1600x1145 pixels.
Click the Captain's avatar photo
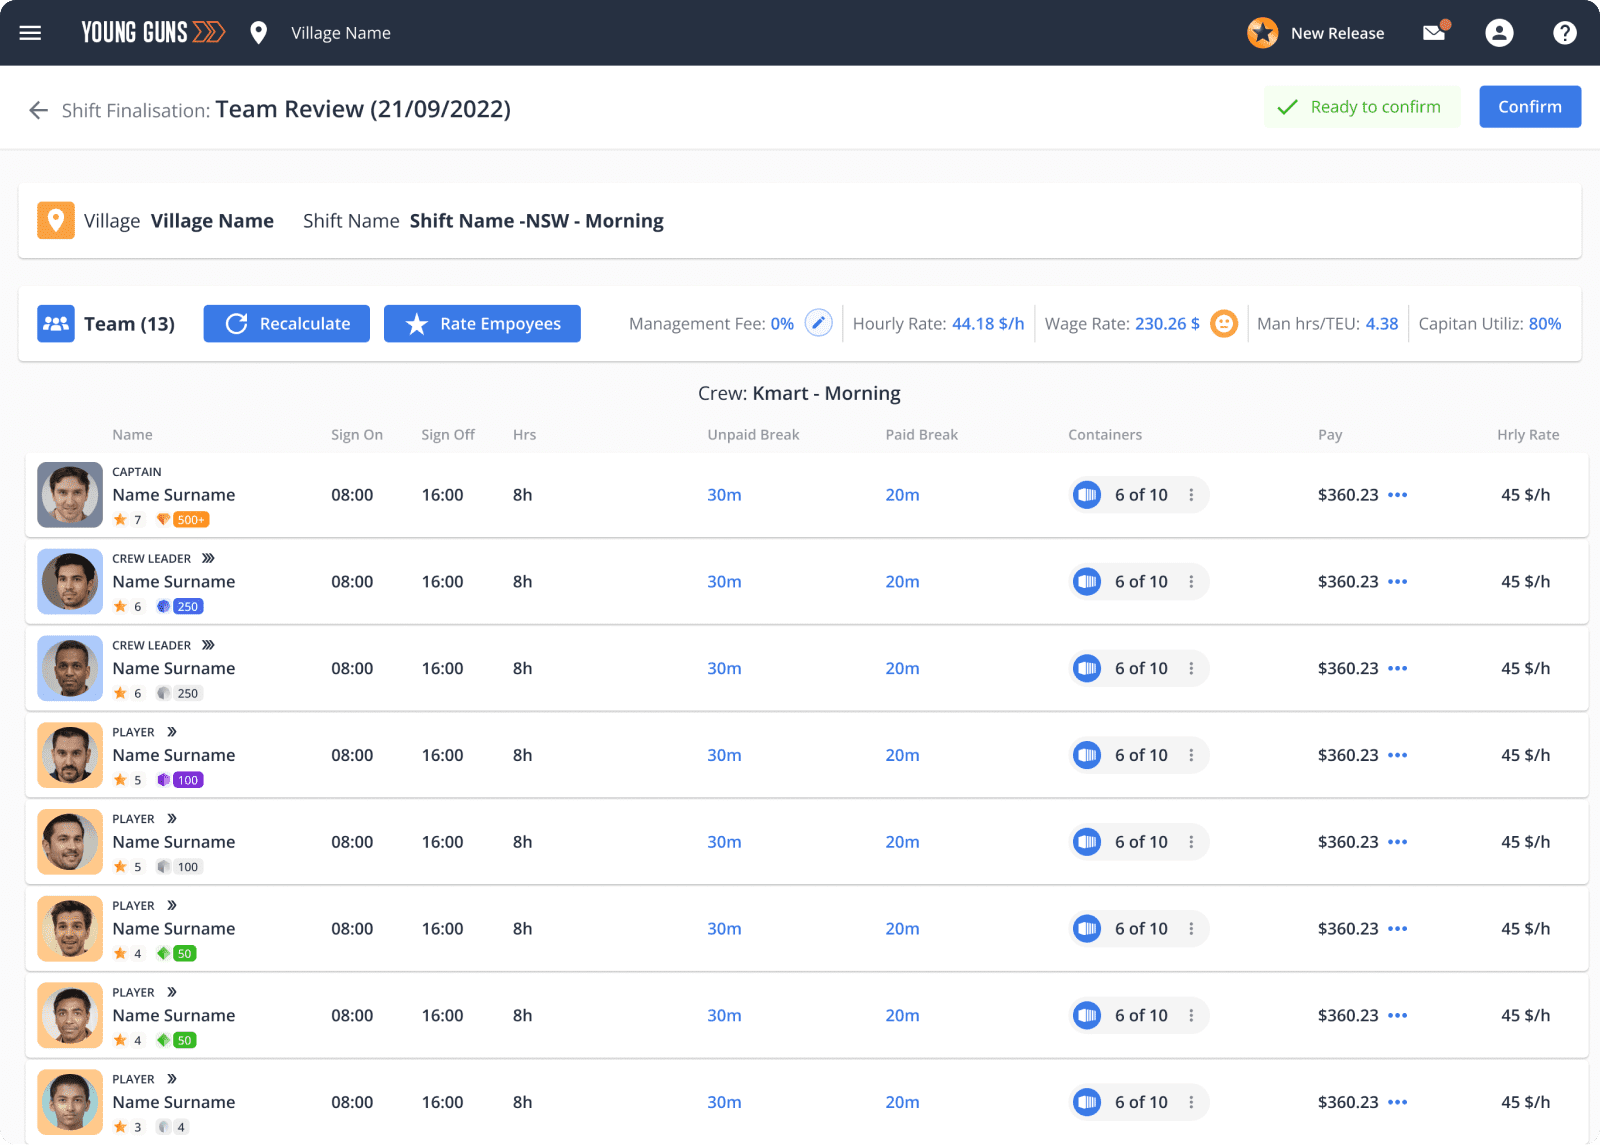click(x=70, y=495)
